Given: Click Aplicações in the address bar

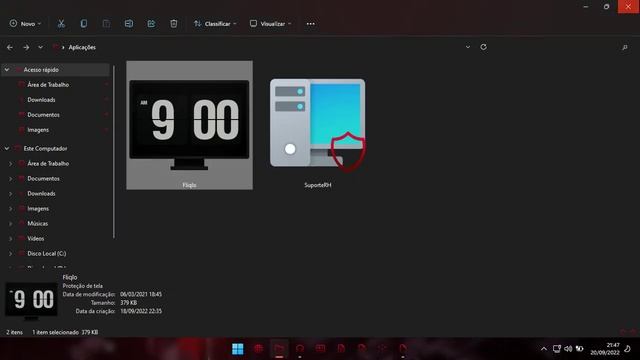Looking at the screenshot, I should tap(82, 47).
